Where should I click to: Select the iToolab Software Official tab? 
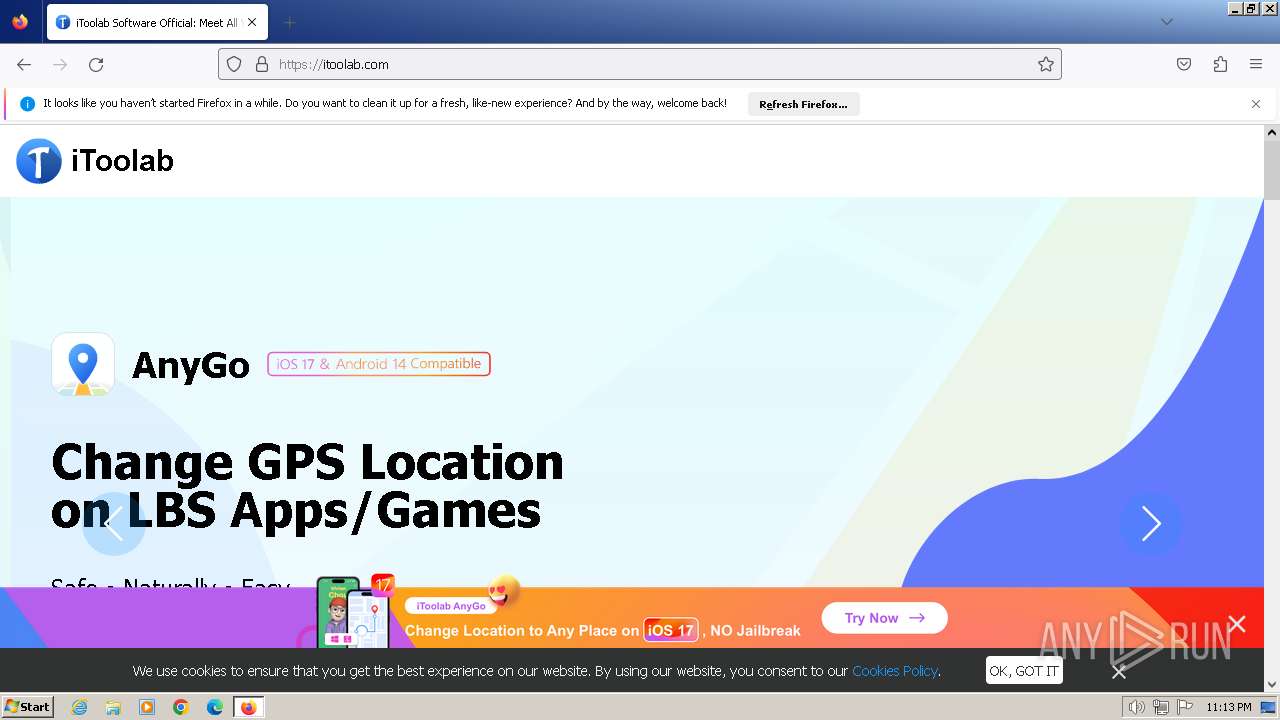pyautogui.click(x=156, y=22)
